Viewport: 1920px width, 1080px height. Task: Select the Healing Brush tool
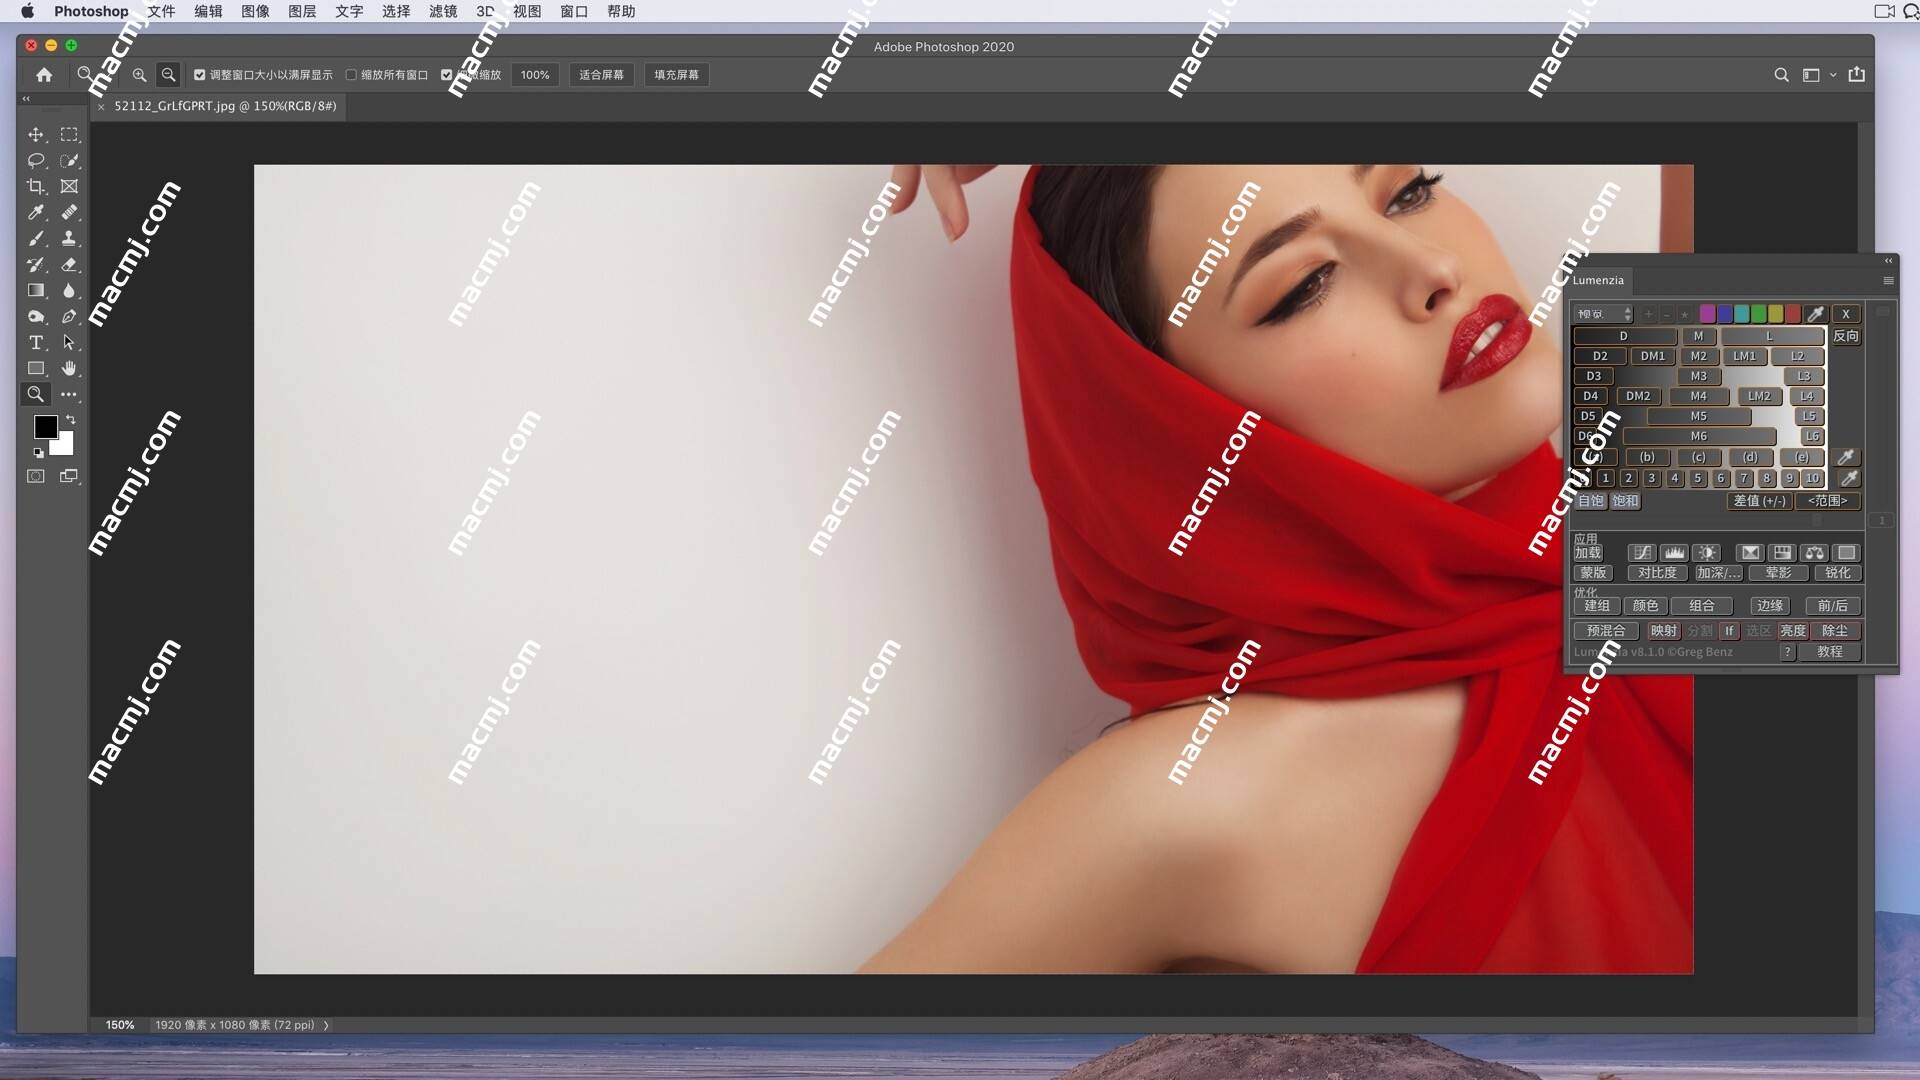pos(69,213)
